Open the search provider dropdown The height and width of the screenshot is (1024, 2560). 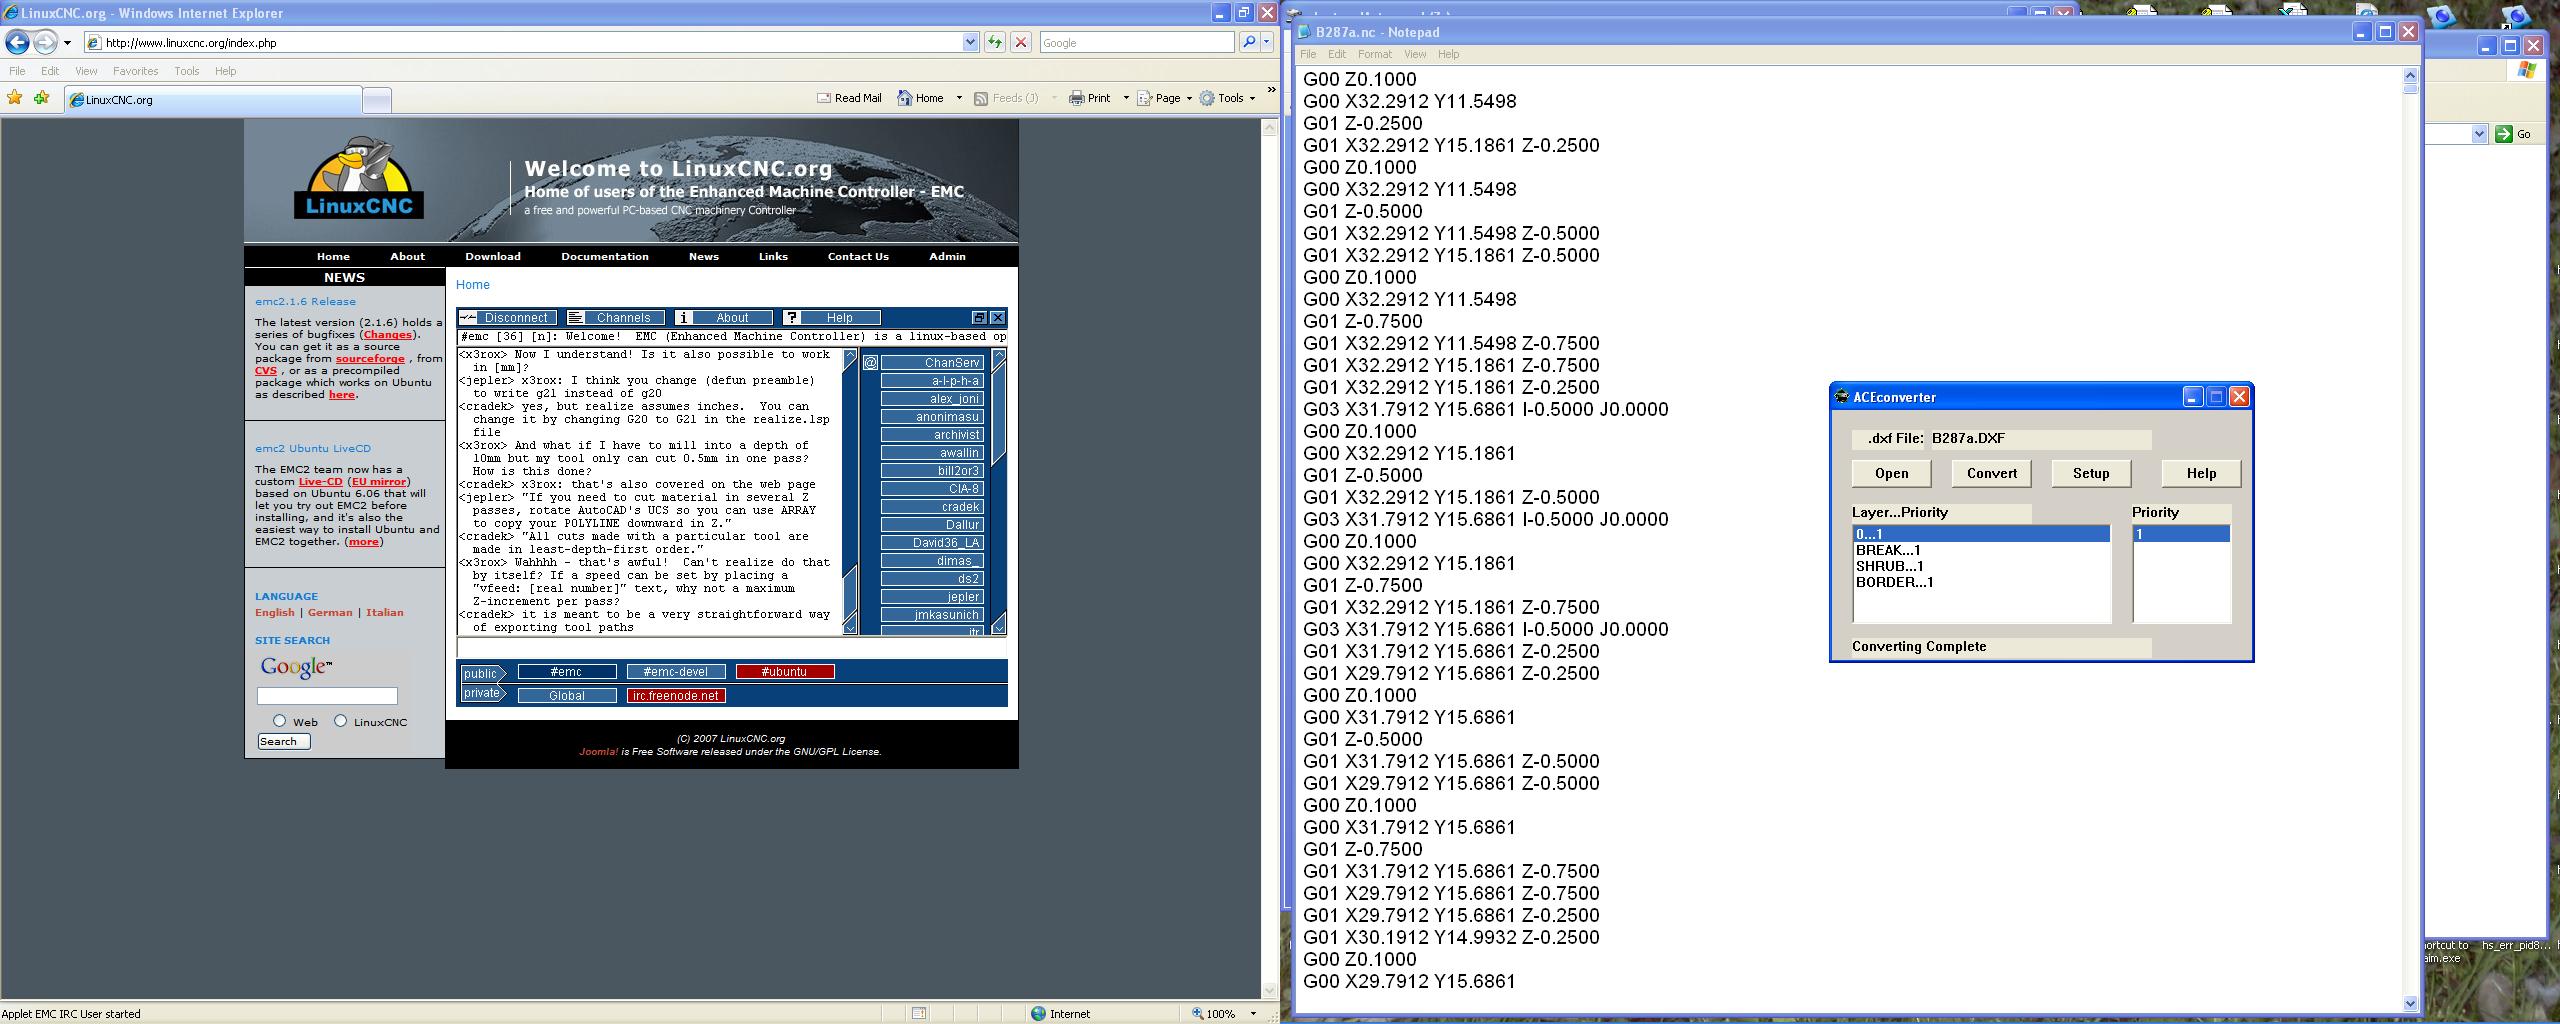[1266, 42]
